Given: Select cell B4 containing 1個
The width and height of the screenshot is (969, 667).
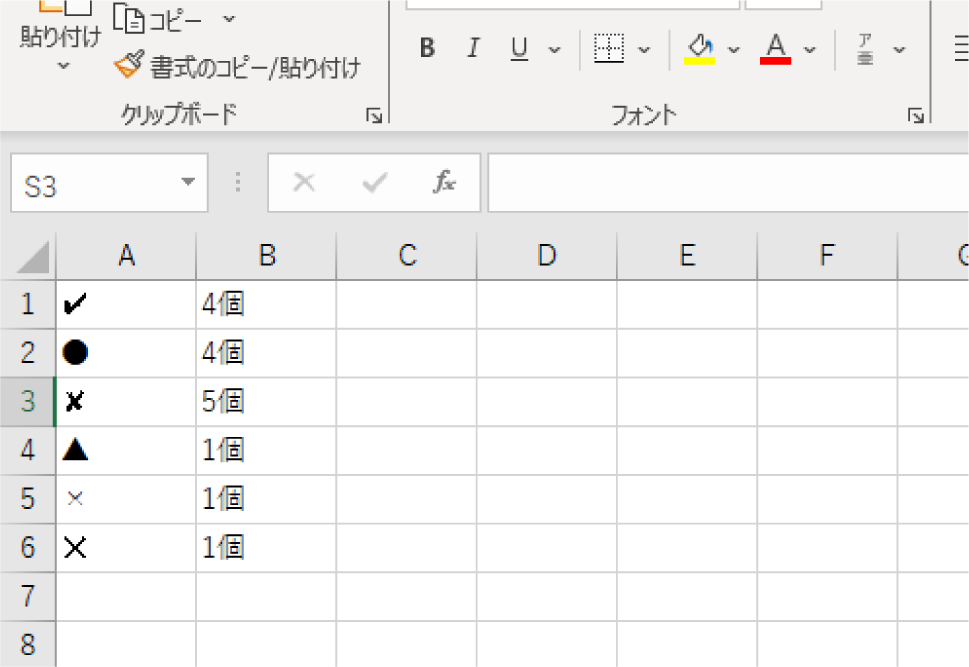Looking at the screenshot, I should 266,451.
